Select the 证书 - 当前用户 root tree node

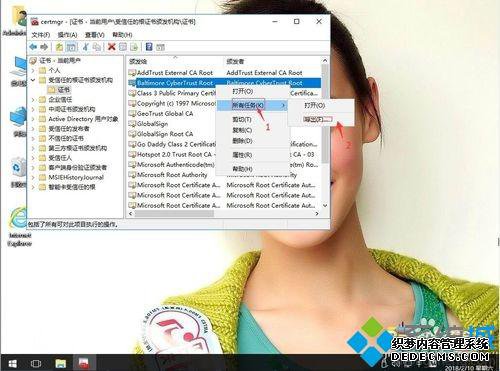[59, 61]
